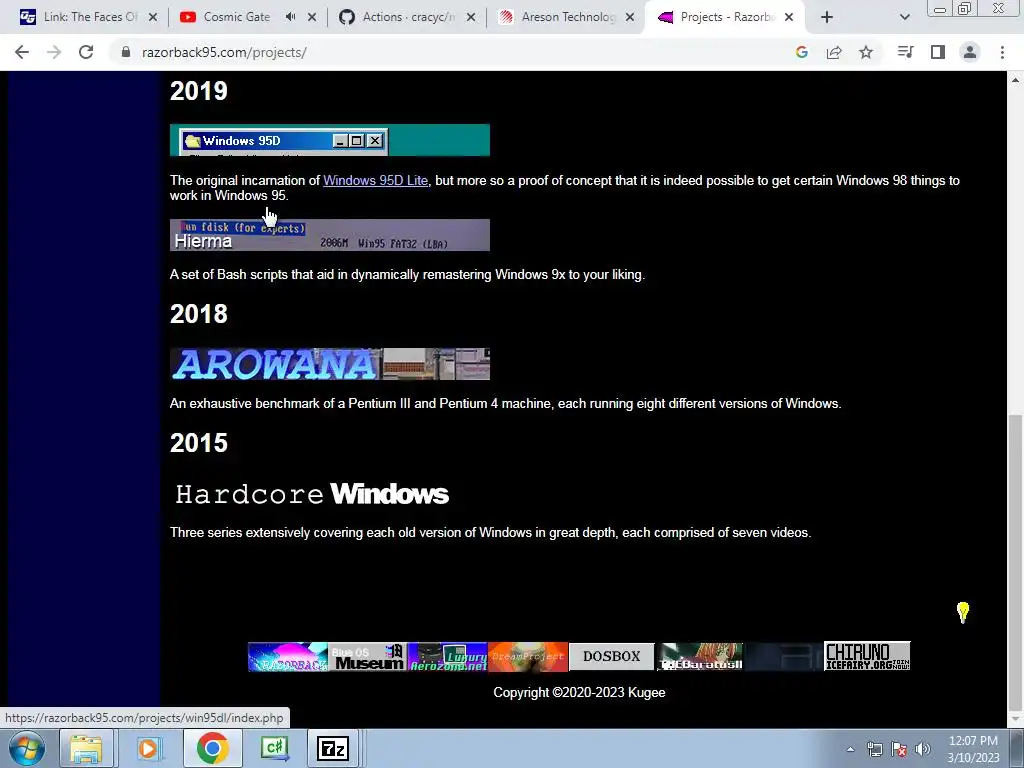Click the Chiruno Icefairy.org badge

pos(867,656)
